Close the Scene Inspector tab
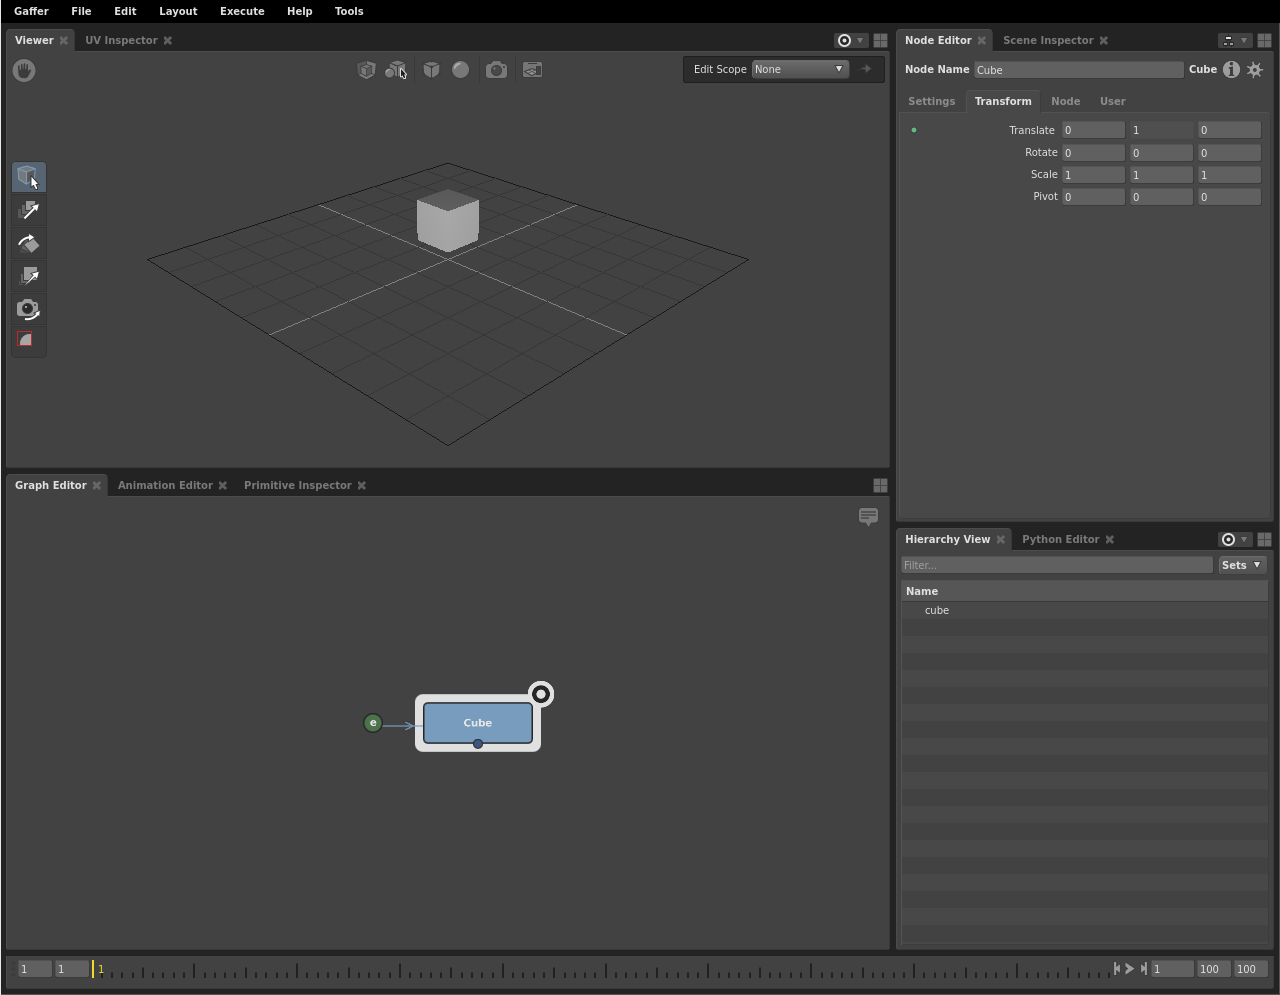Screen dimensions: 1280x995 tap(1104, 40)
